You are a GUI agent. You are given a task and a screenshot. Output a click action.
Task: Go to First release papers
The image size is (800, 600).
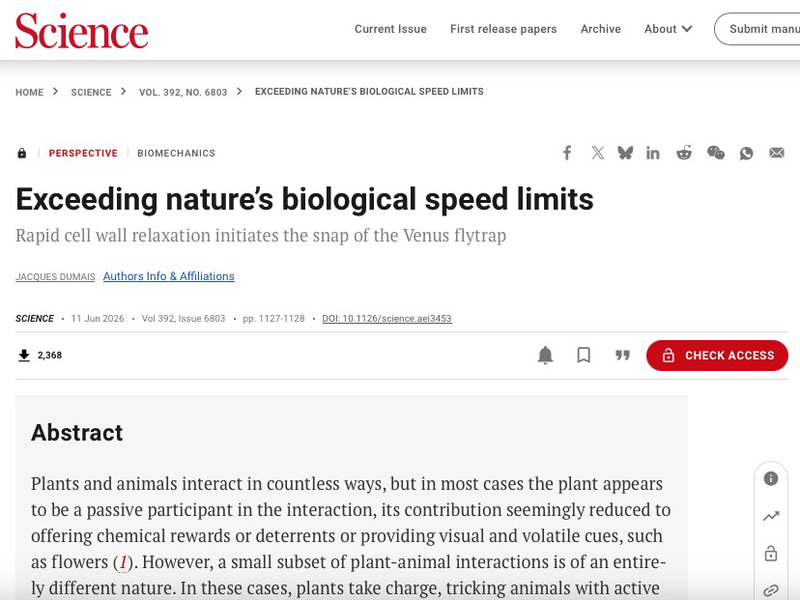point(503,29)
